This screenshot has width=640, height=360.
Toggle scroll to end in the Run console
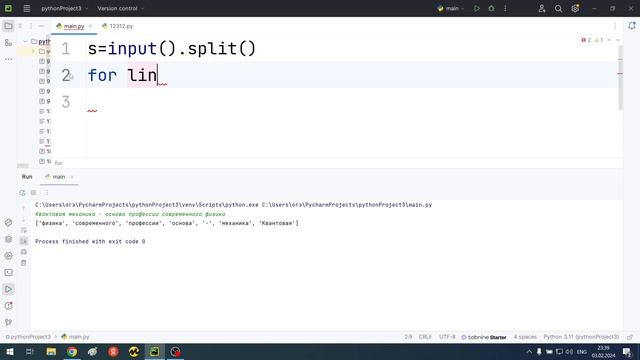24,241
